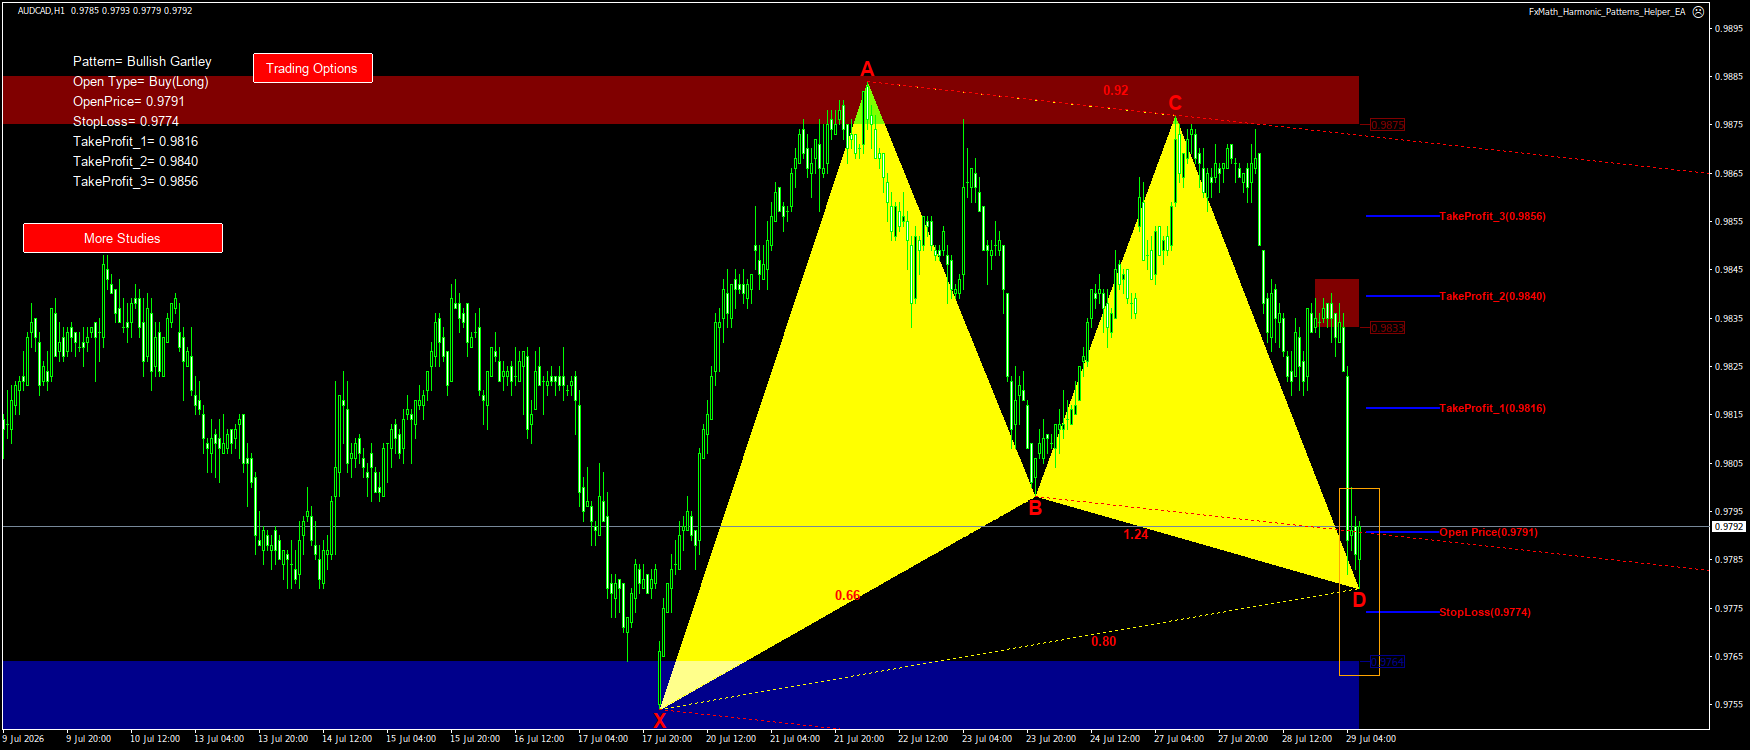
Task: Click the '29 Jul 04:00' time axis label
Action: pos(1371,739)
